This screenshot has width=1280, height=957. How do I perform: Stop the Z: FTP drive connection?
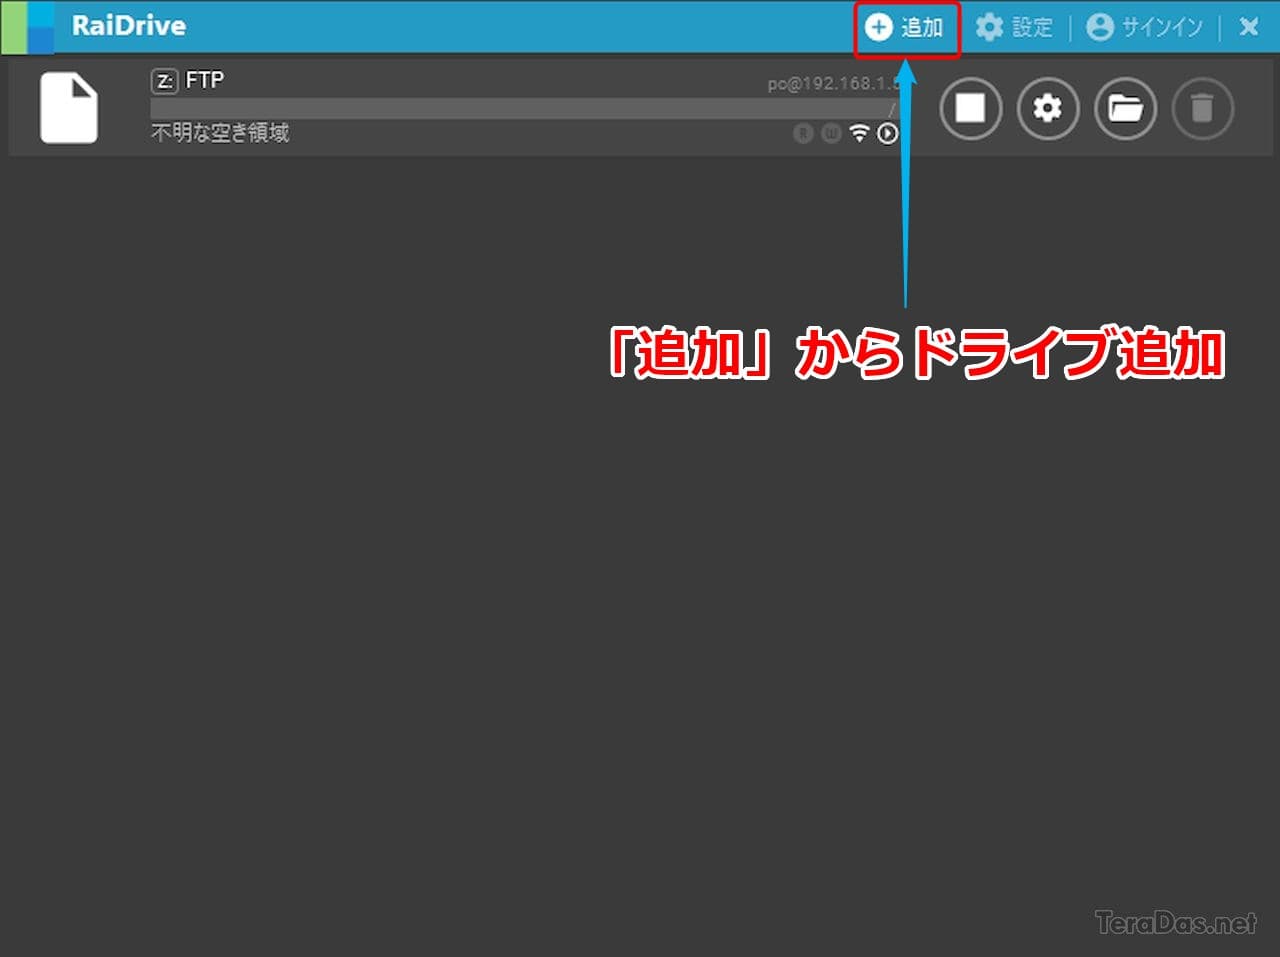point(970,107)
